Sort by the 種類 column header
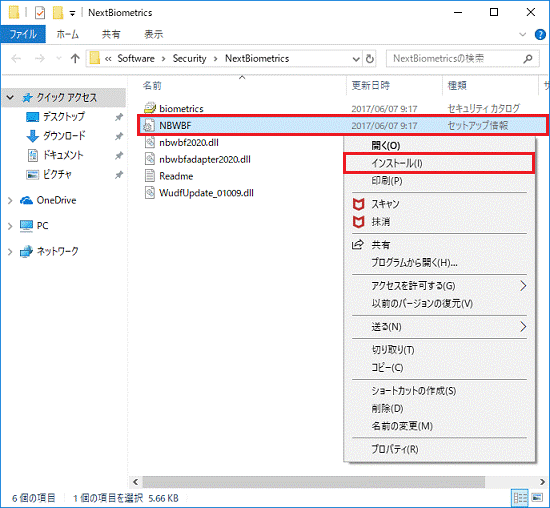The height and width of the screenshot is (508, 550). [457, 86]
